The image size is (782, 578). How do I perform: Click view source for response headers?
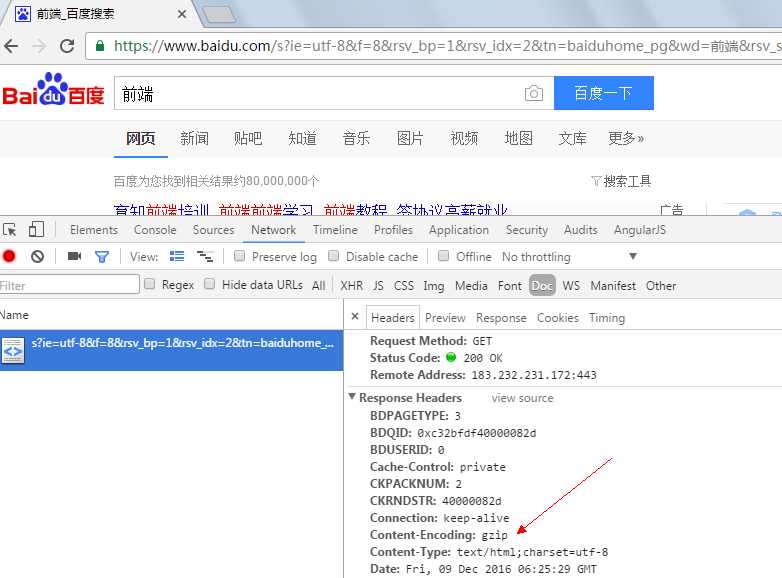tap(523, 398)
